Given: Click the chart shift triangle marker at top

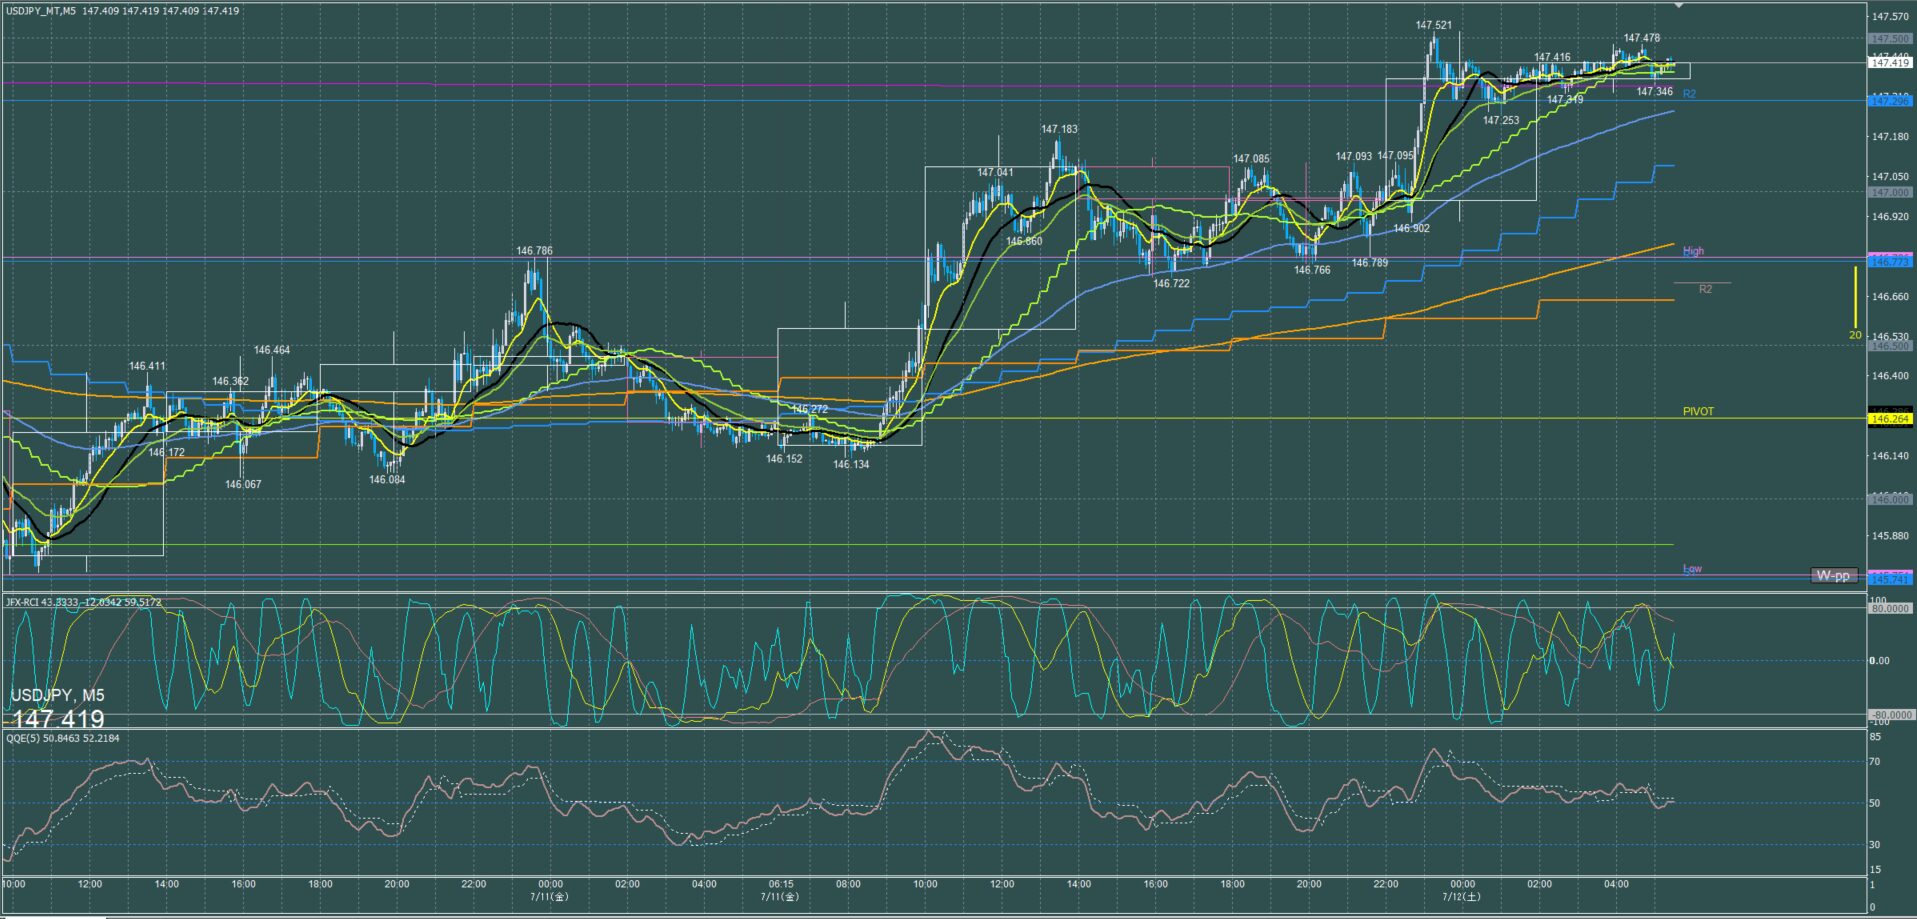Looking at the screenshot, I should [x=1679, y=6].
